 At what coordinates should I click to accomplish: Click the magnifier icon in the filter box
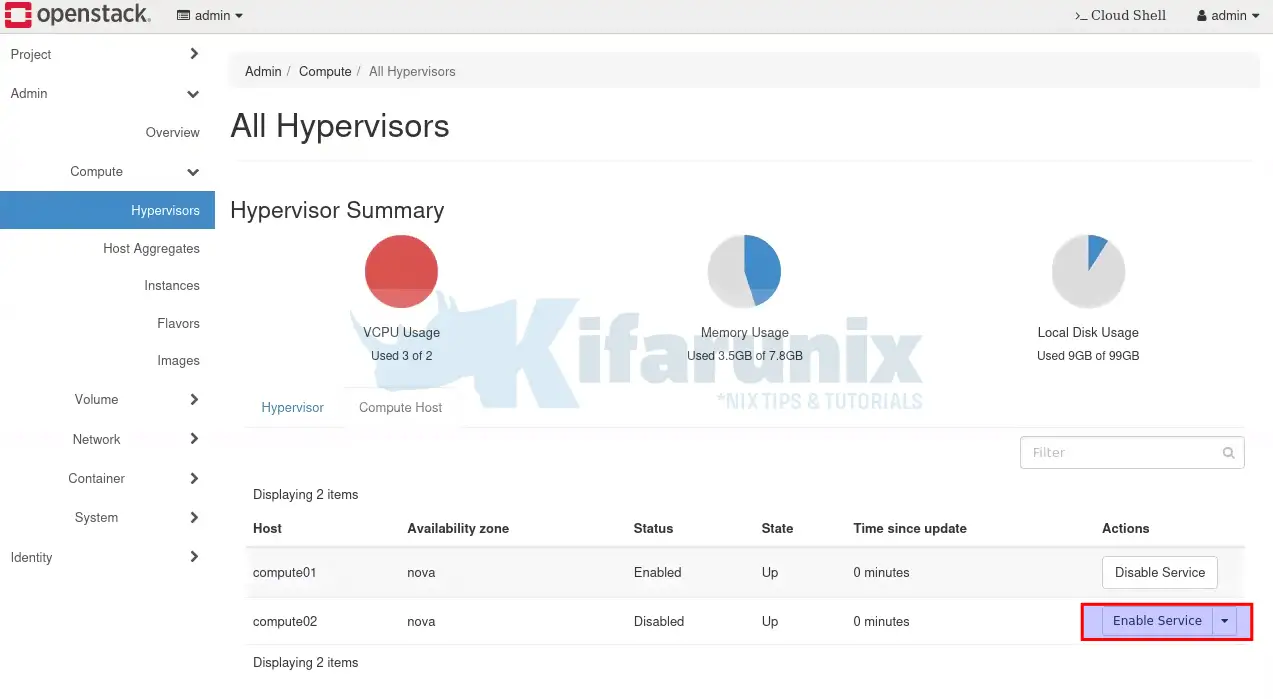(x=1228, y=452)
